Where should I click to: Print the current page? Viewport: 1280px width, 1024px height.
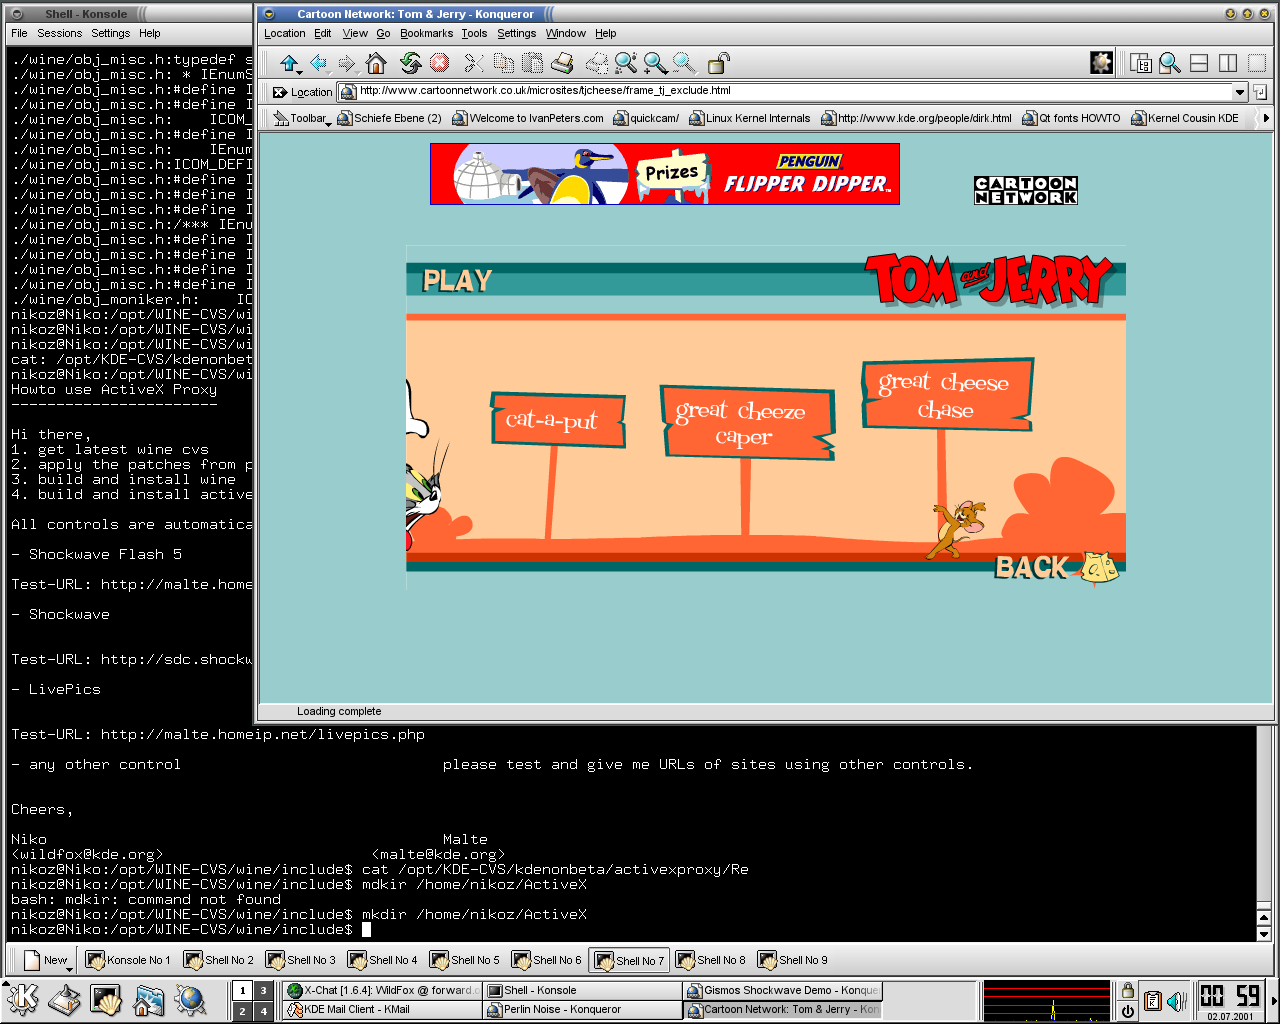coord(562,64)
